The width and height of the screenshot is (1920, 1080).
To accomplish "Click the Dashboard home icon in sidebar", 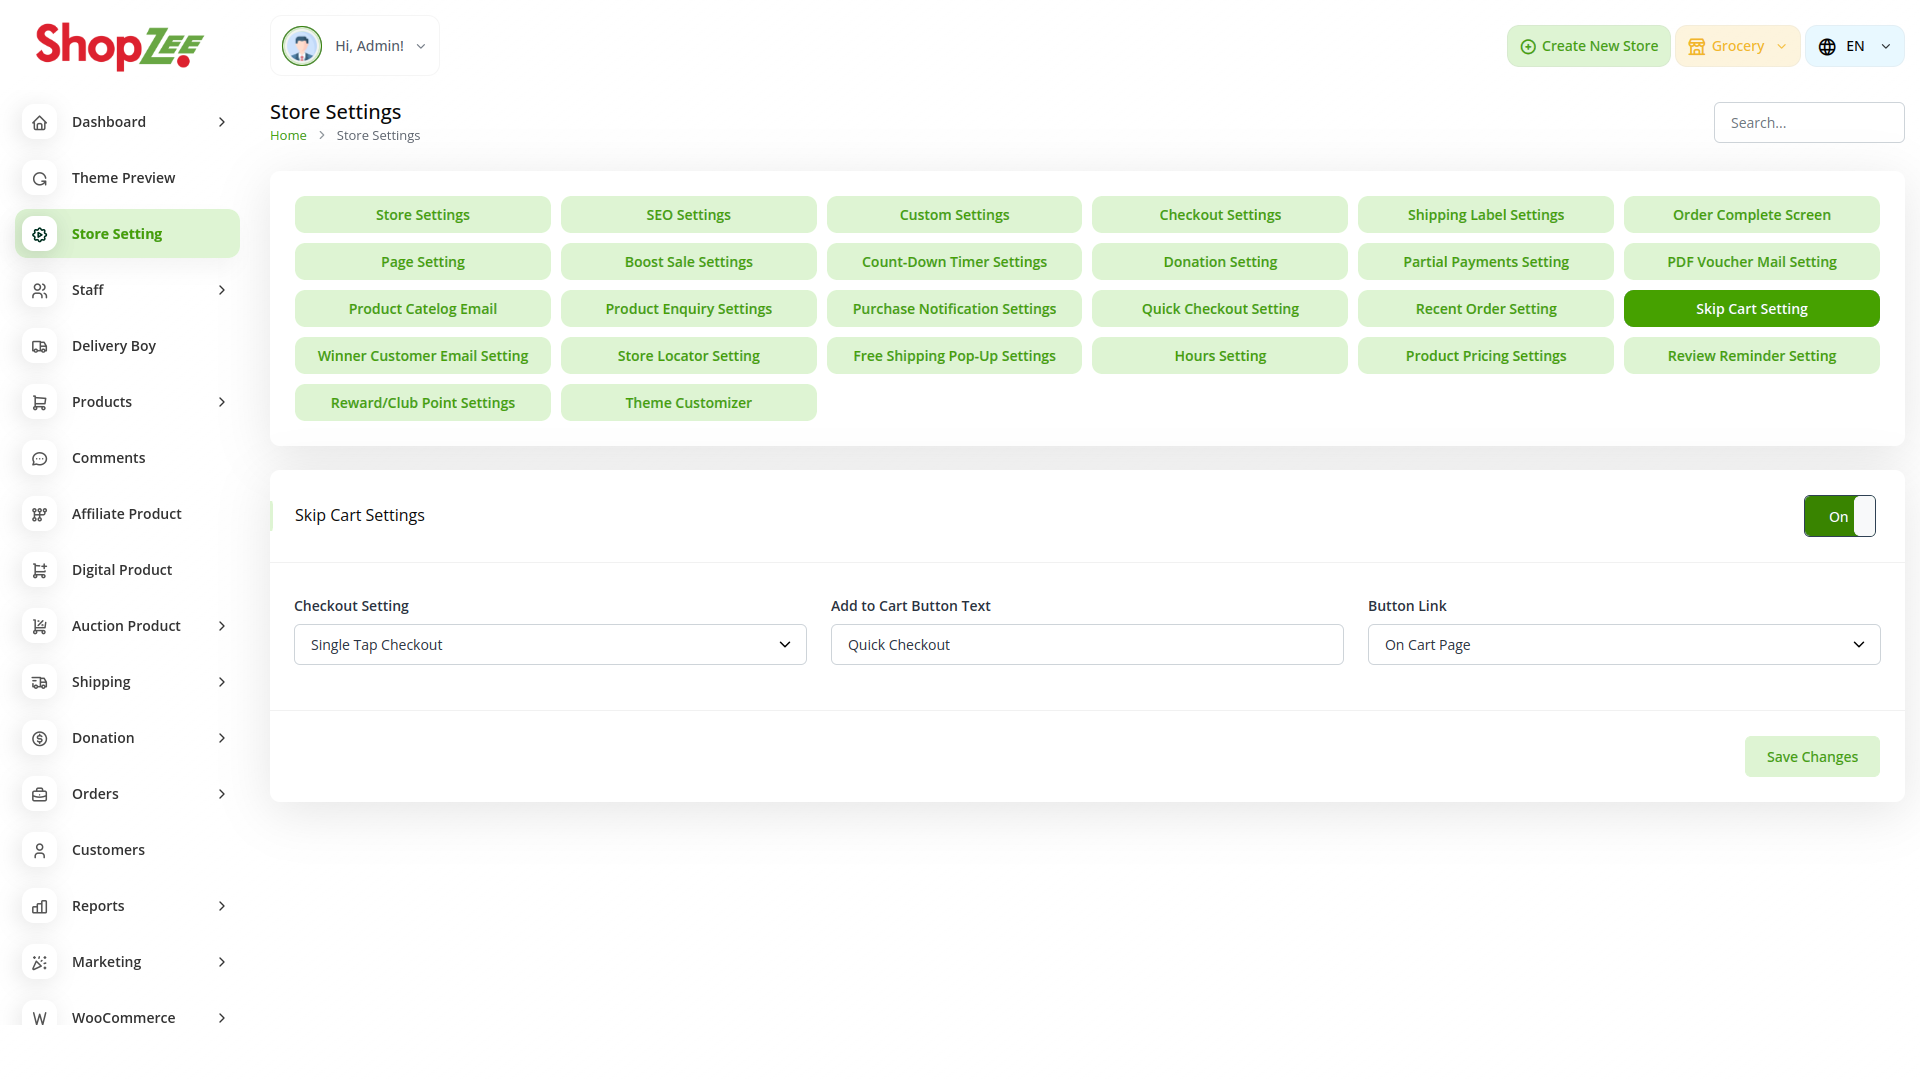I will coord(40,122).
